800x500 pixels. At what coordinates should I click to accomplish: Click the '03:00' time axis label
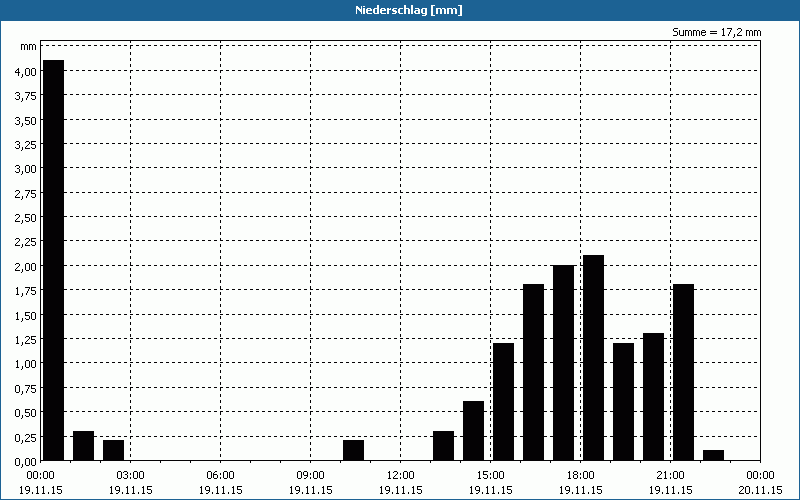[x=131, y=476]
